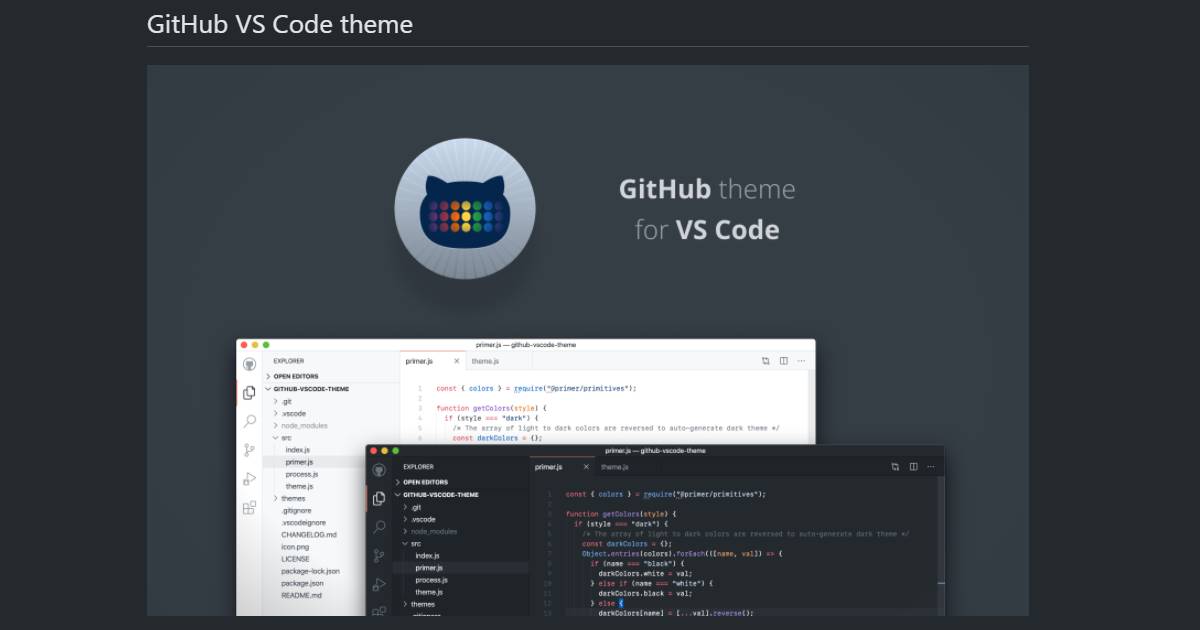
Task: Open package-lock.json in light window explorer
Action: [x=310, y=571]
